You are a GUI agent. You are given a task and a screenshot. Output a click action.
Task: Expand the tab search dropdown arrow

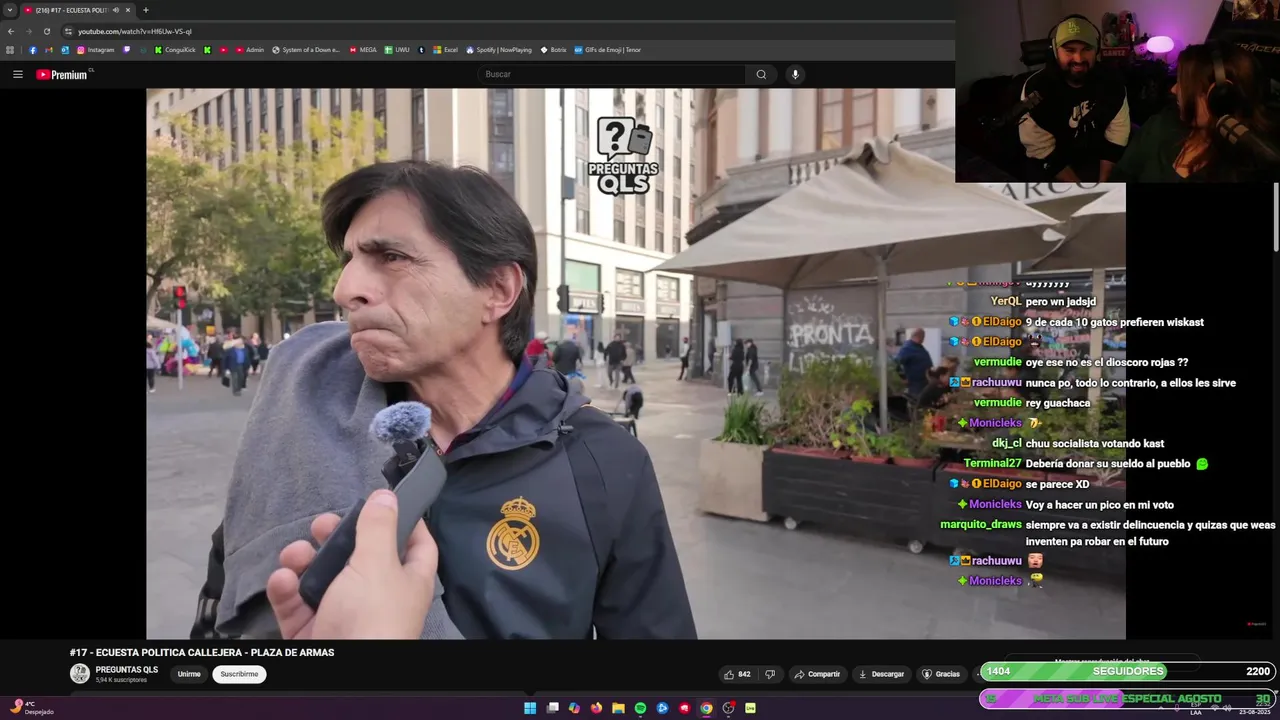[10, 10]
